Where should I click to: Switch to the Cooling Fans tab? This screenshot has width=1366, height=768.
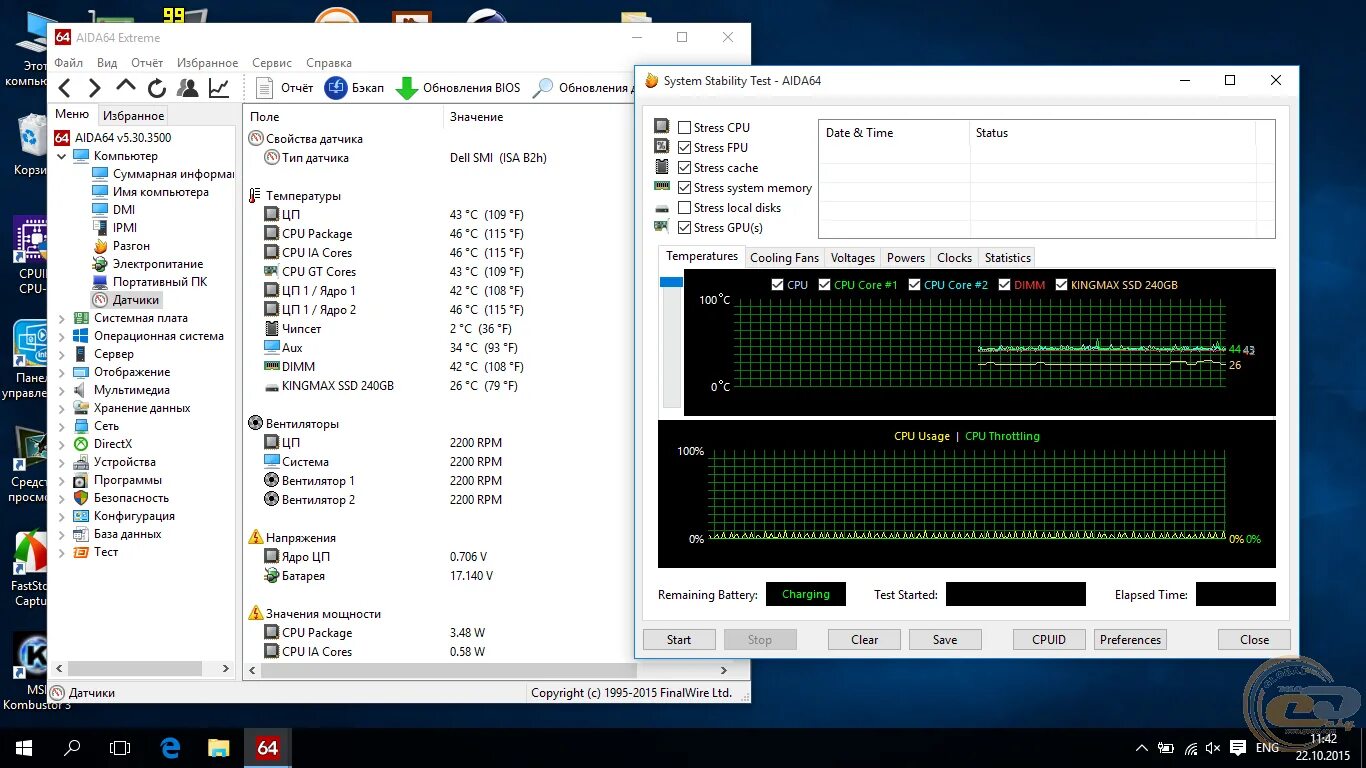click(784, 258)
